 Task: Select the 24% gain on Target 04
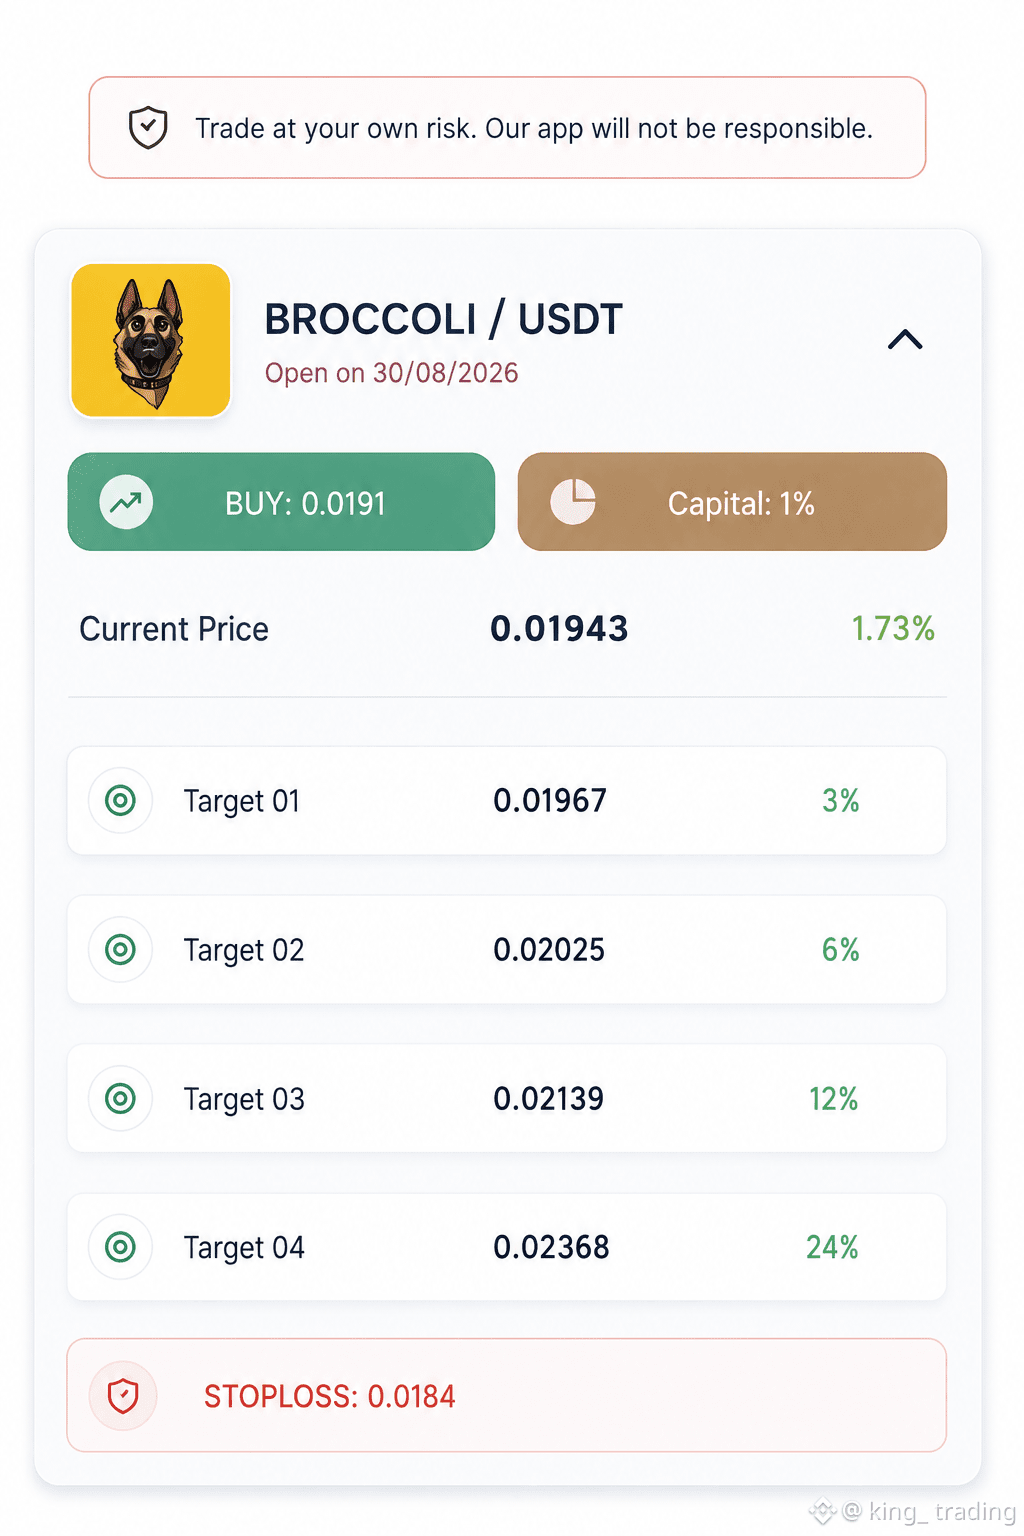point(833,1247)
